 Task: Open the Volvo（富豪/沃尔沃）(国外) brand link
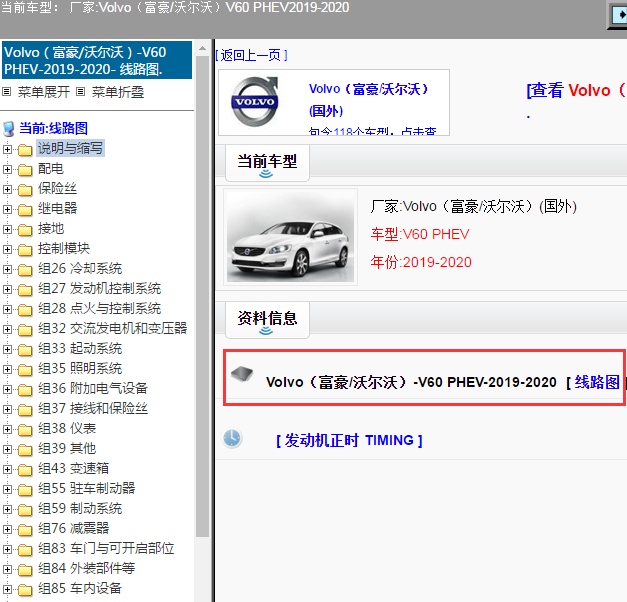point(369,100)
